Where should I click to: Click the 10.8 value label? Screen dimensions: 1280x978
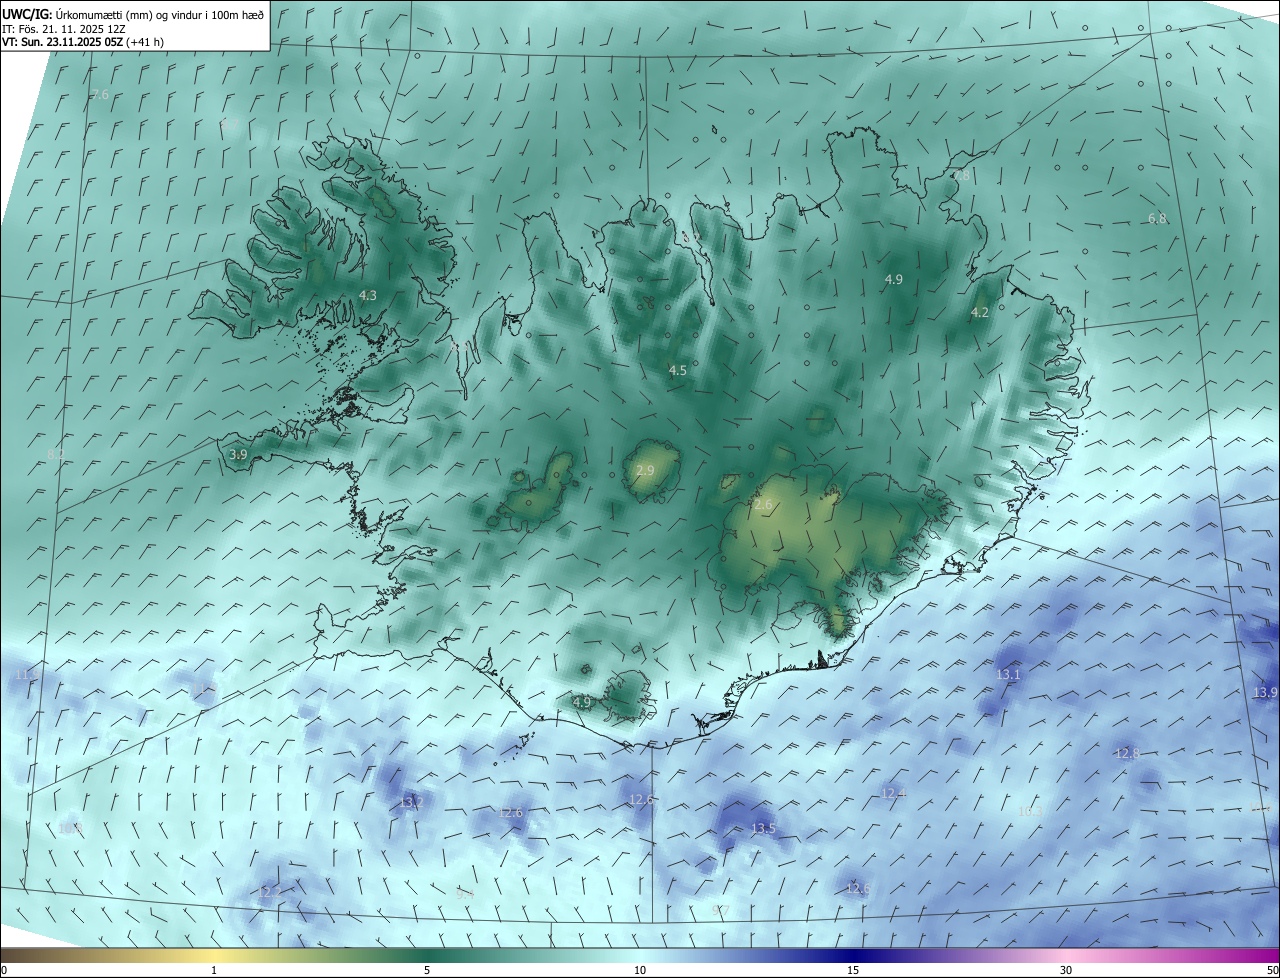pyautogui.click(x=70, y=828)
